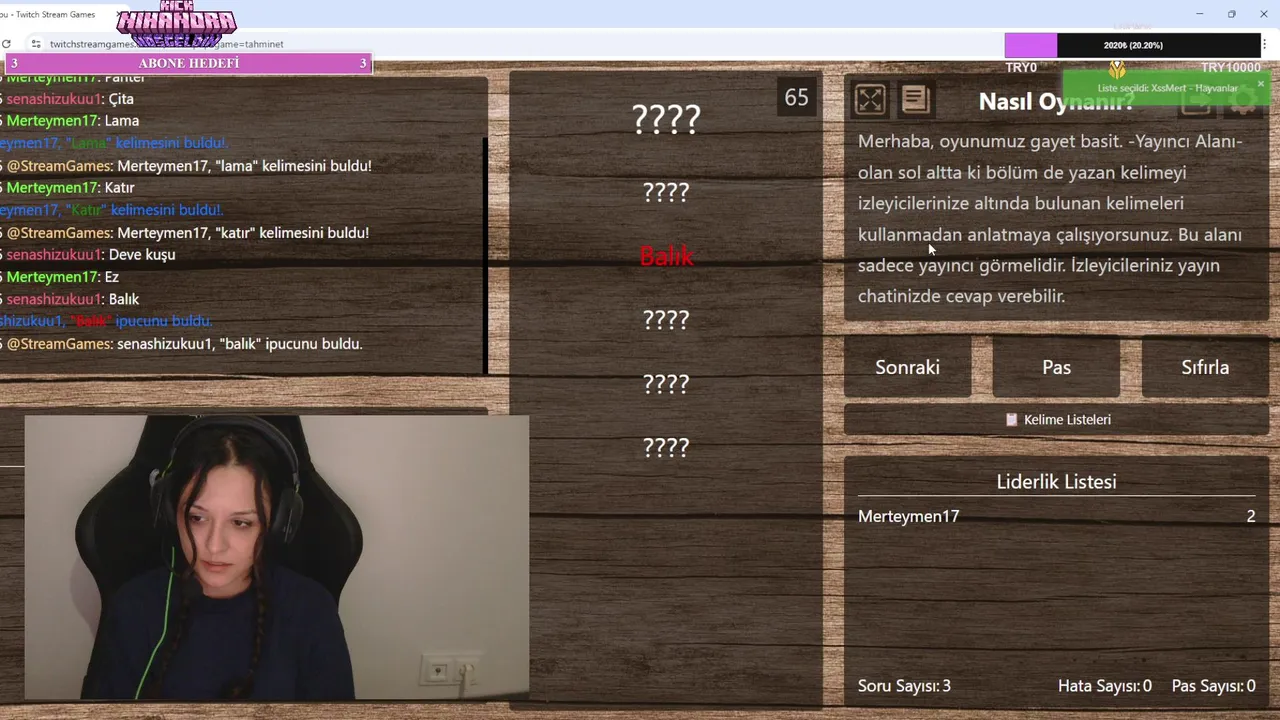Image resolution: width=1280 pixels, height=720 pixels.
Task: Click 'Pas Sayısı: 0' counter
Action: (1213, 686)
